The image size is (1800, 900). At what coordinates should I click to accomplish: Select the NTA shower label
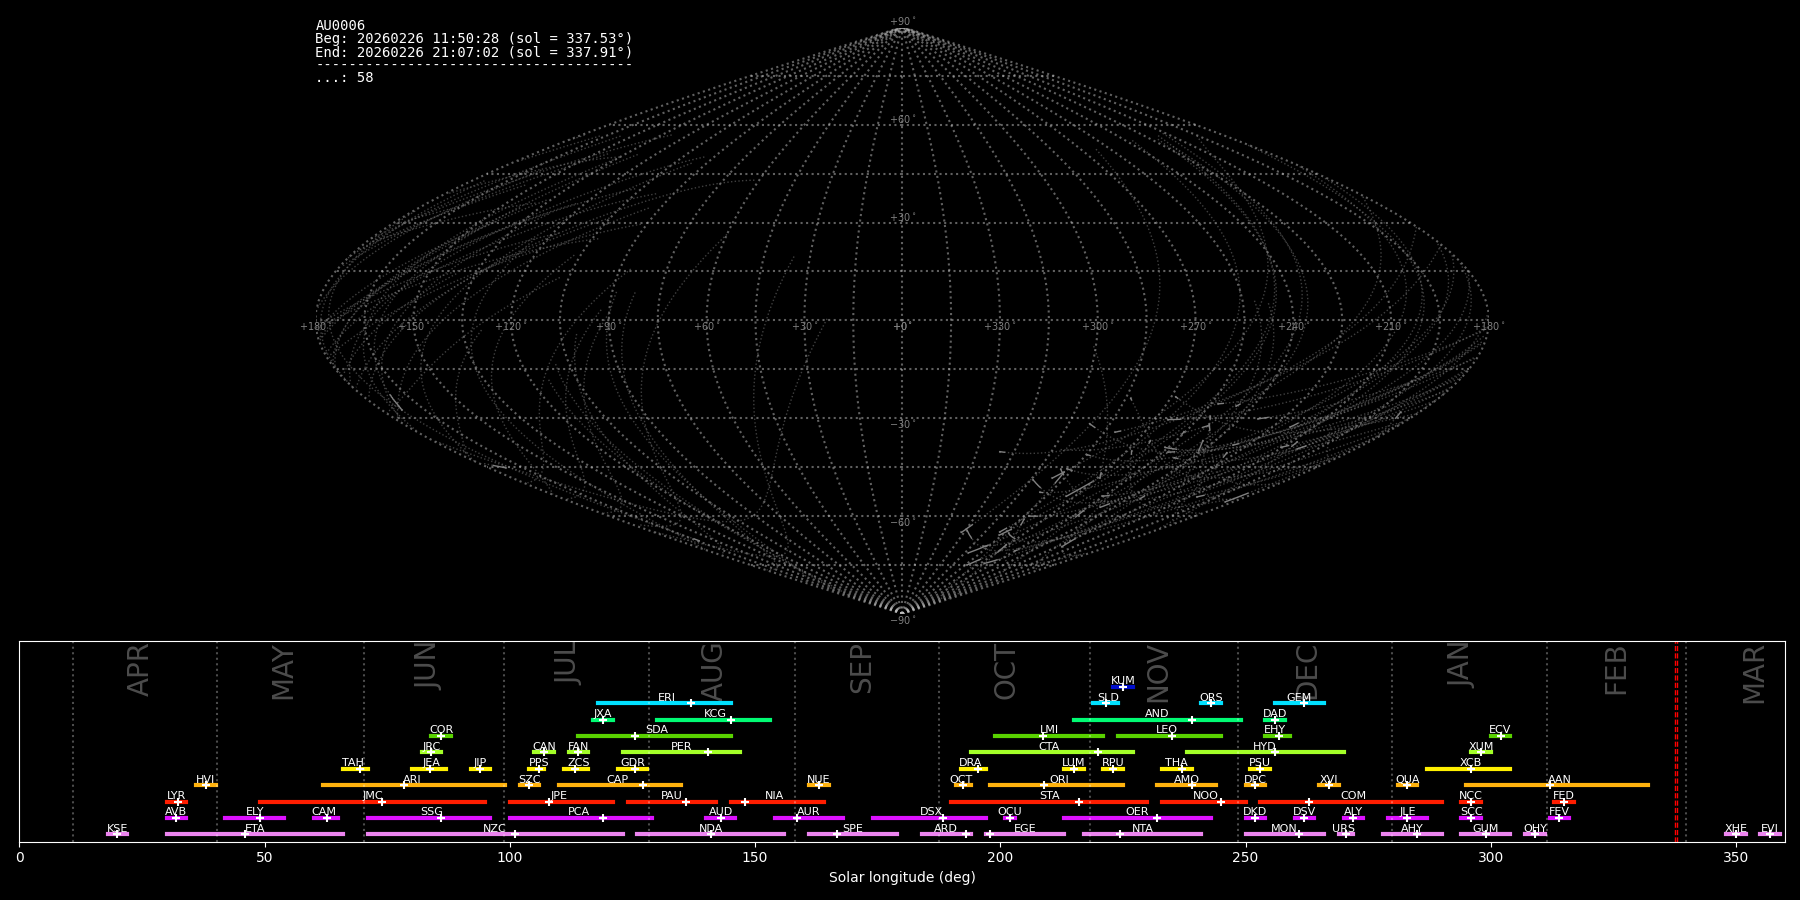click(1142, 829)
